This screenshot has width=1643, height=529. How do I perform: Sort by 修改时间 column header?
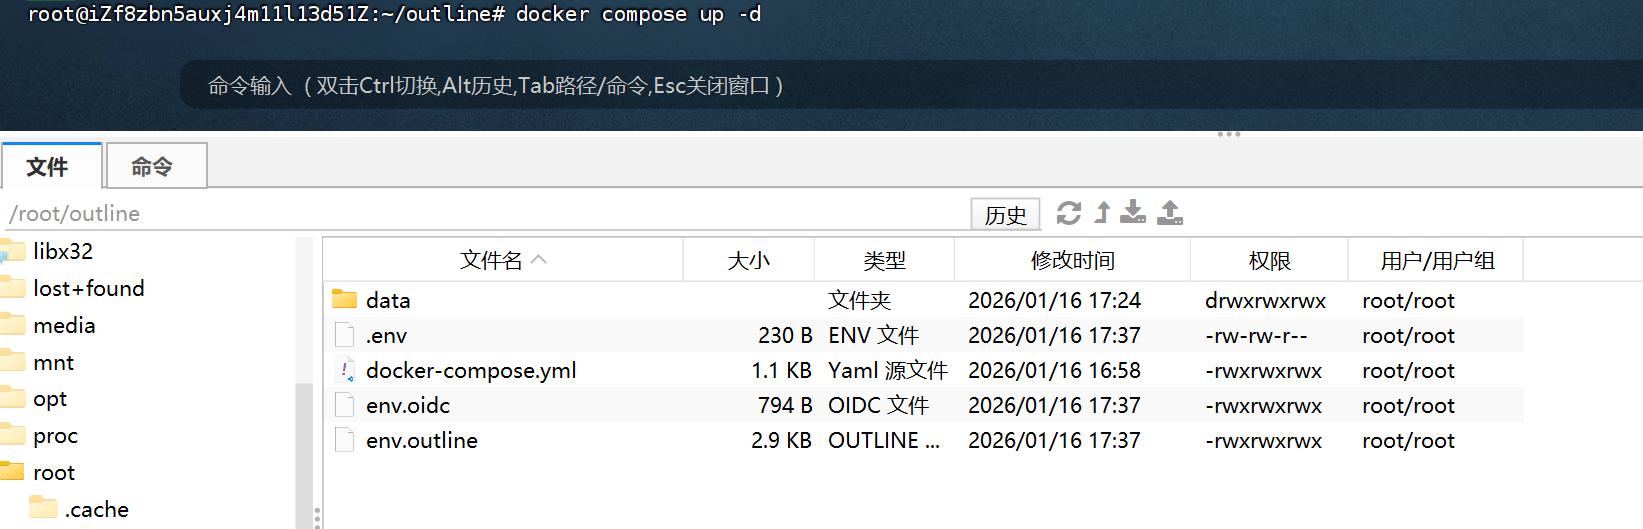(x=1072, y=260)
